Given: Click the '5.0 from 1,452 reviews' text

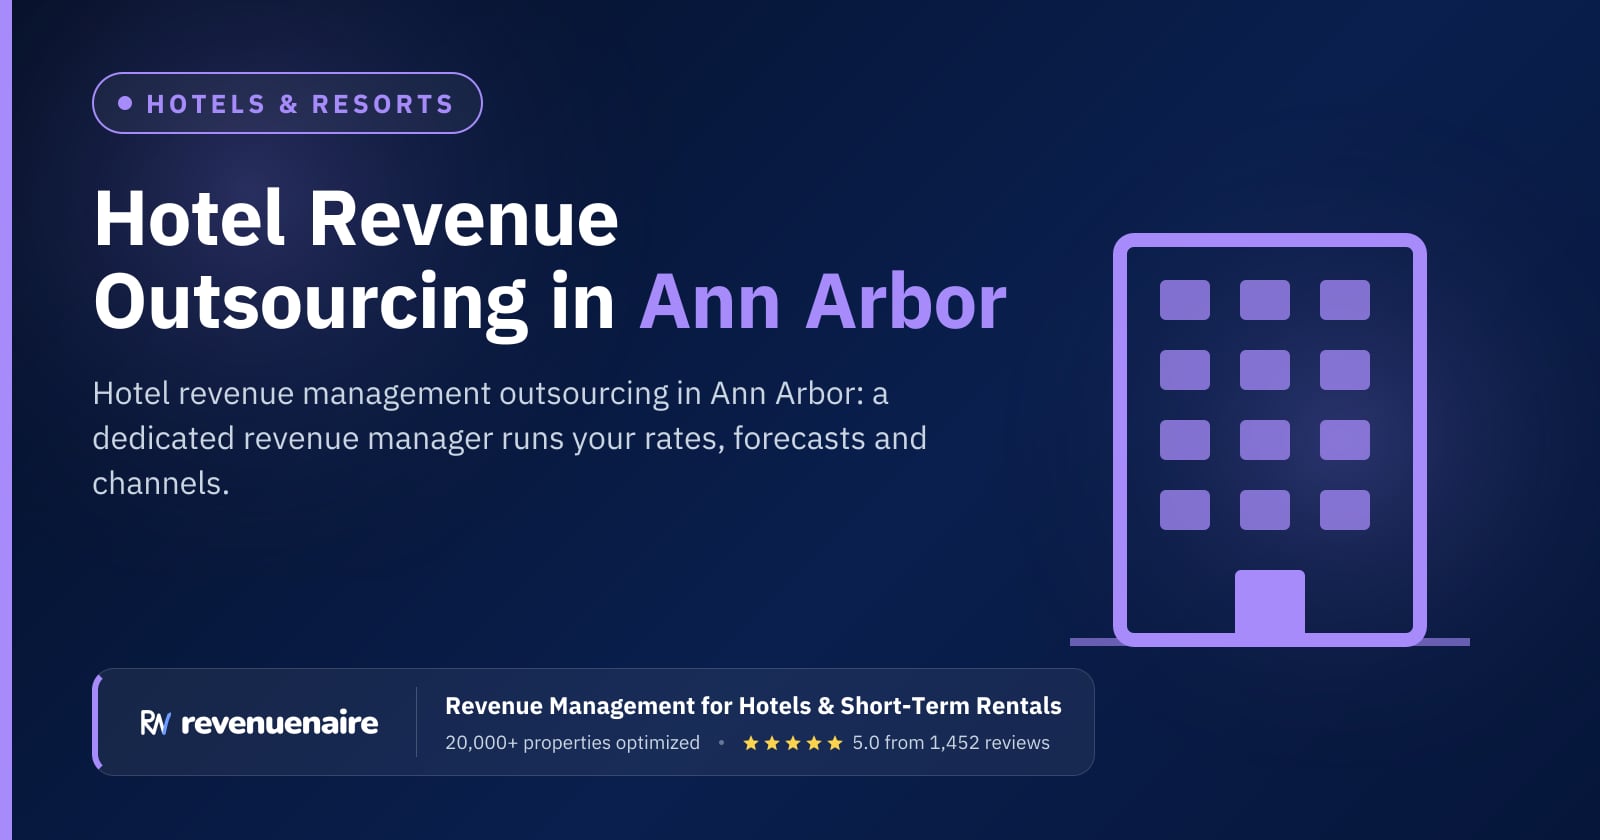Looking at the screenshot, I should click(951, 743).
